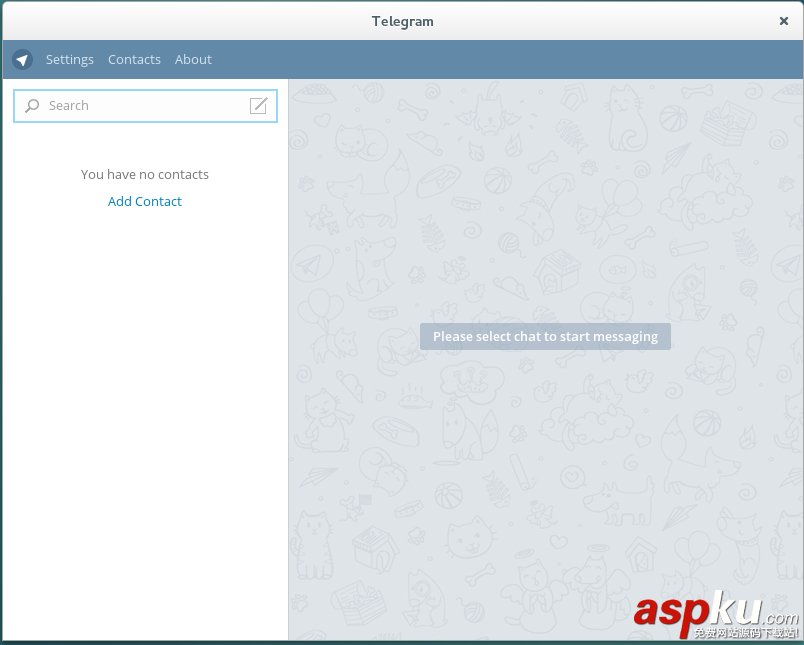The width and height of the screenshot is (804, 645).
Task: Open the About menu item
Action: [193, 59]
